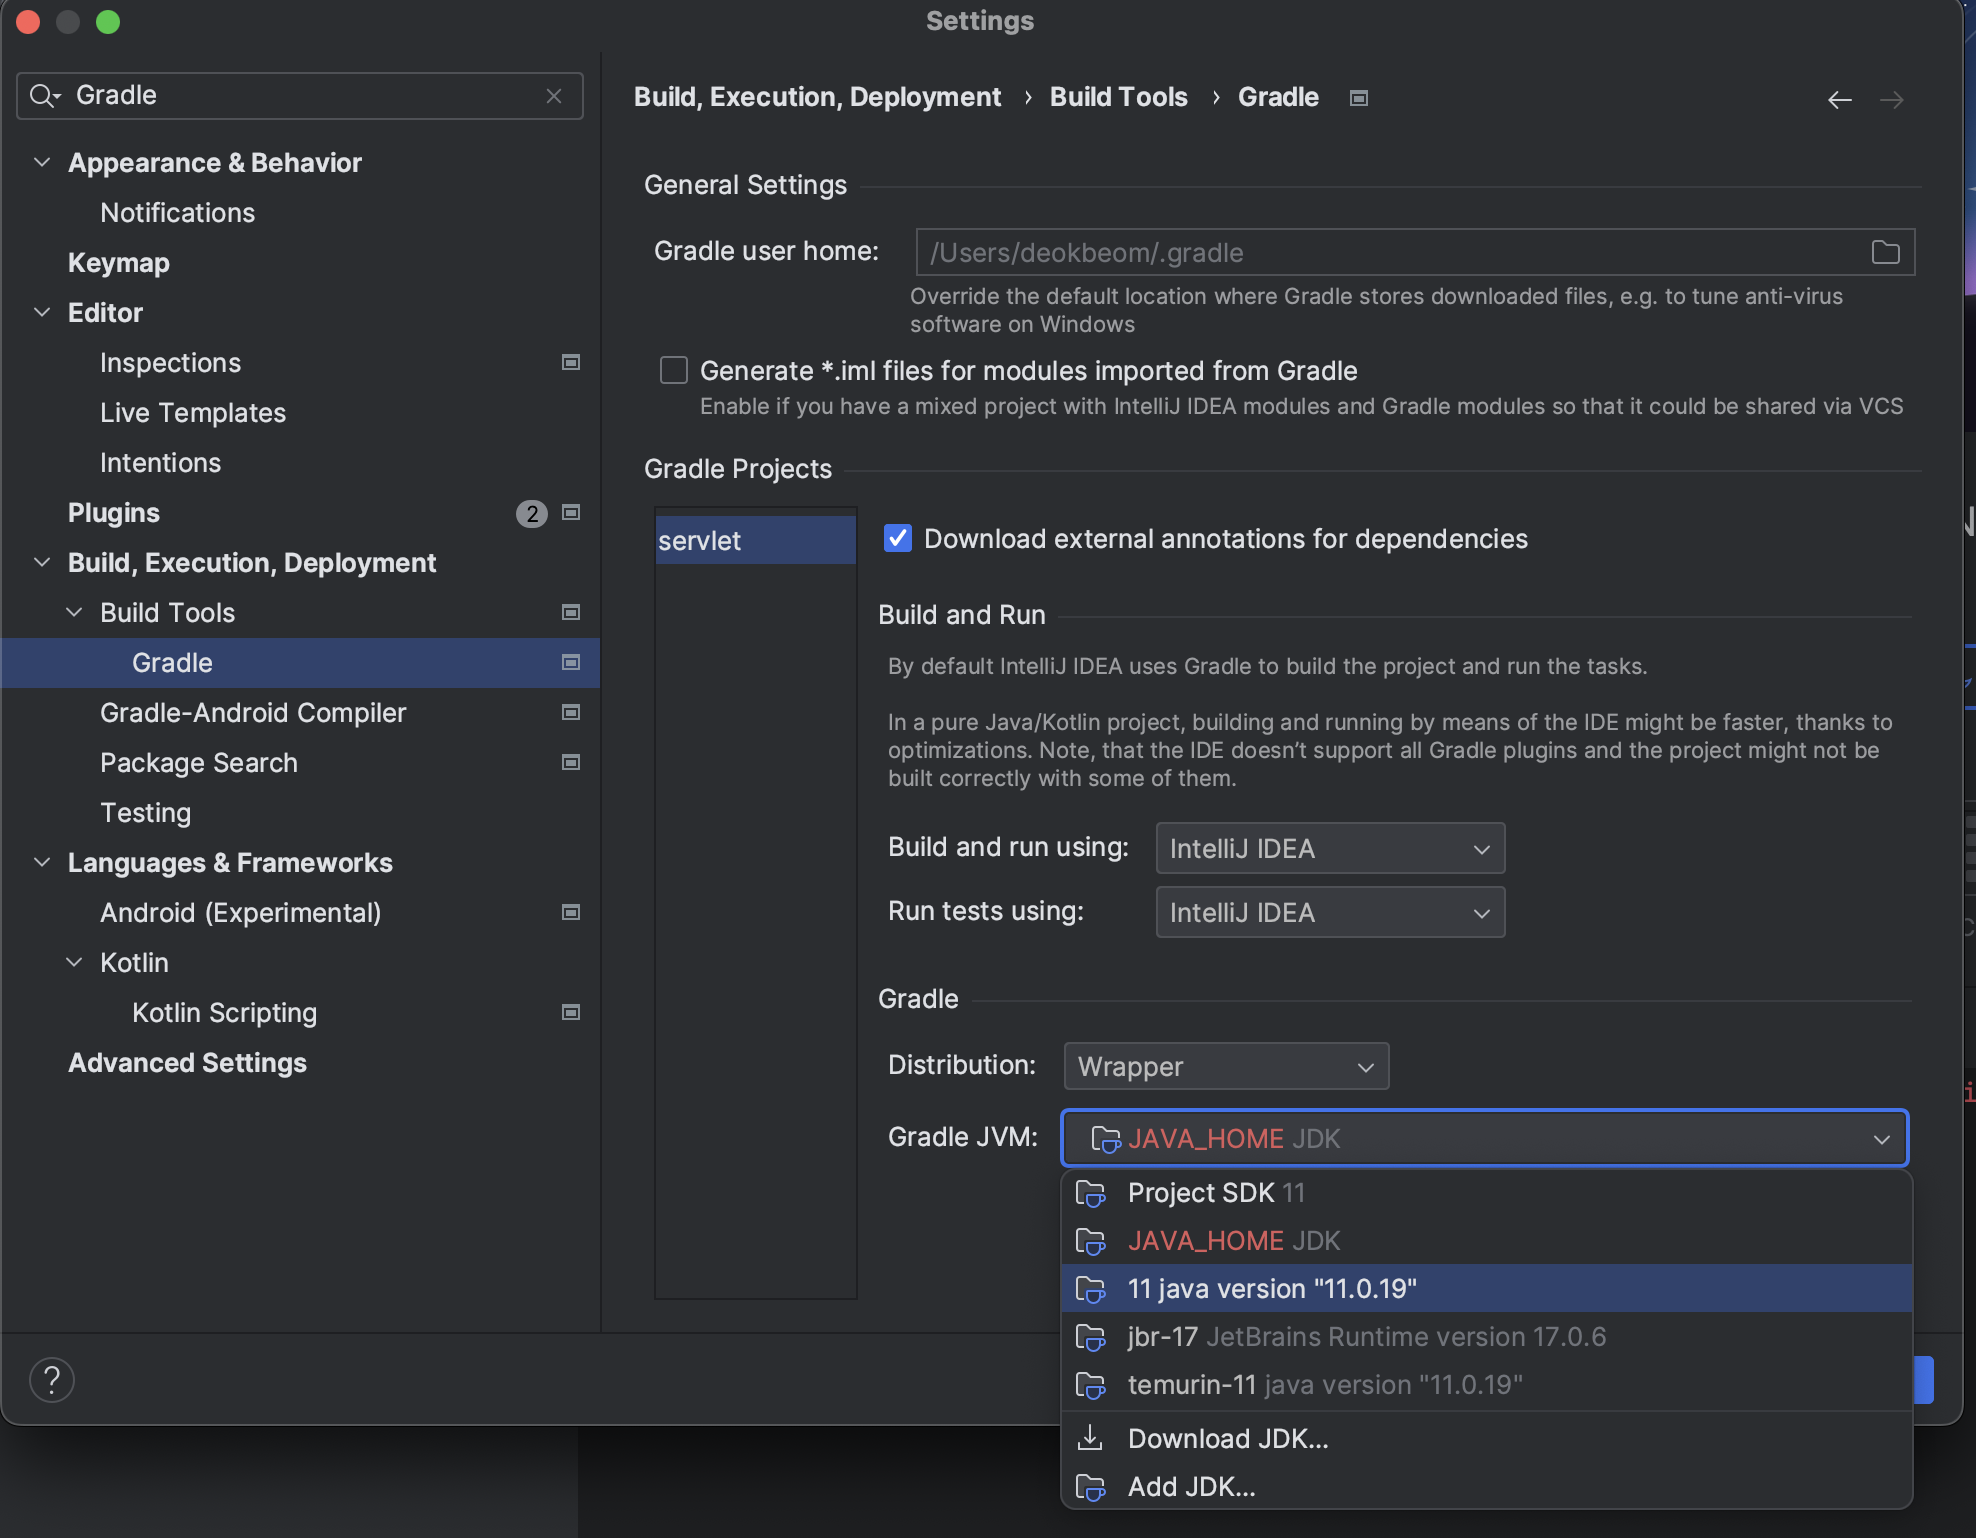Screen dimensions: 1976x1538
Task: Click the settings search magnifier icon
Action: 44,96
